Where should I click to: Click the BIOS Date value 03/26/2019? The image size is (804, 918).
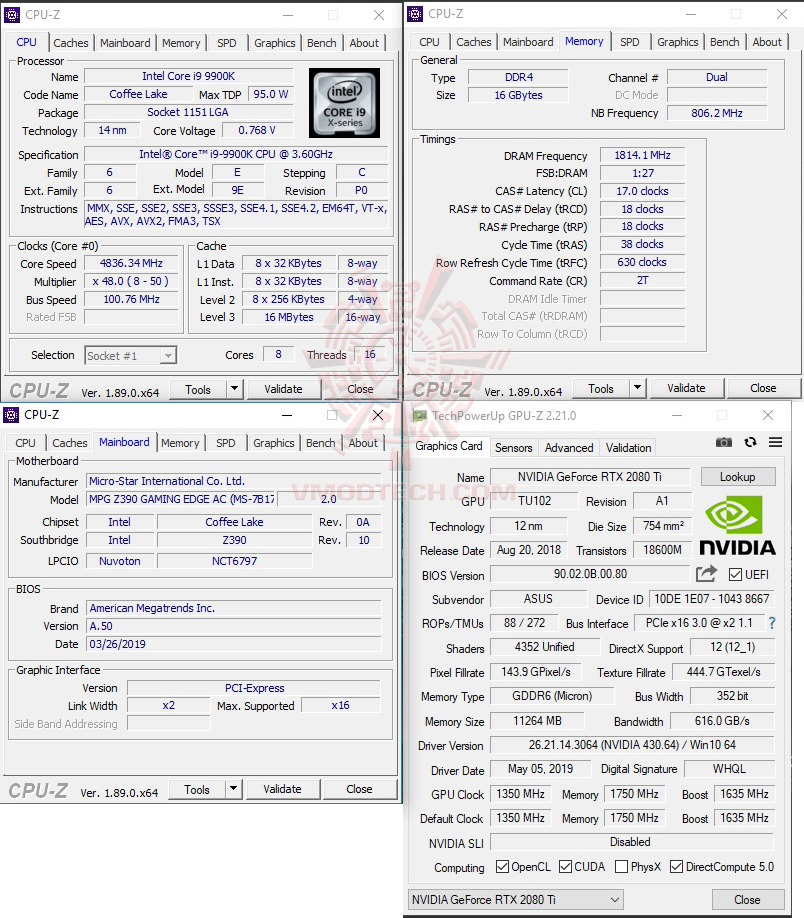tap(234, 644)
